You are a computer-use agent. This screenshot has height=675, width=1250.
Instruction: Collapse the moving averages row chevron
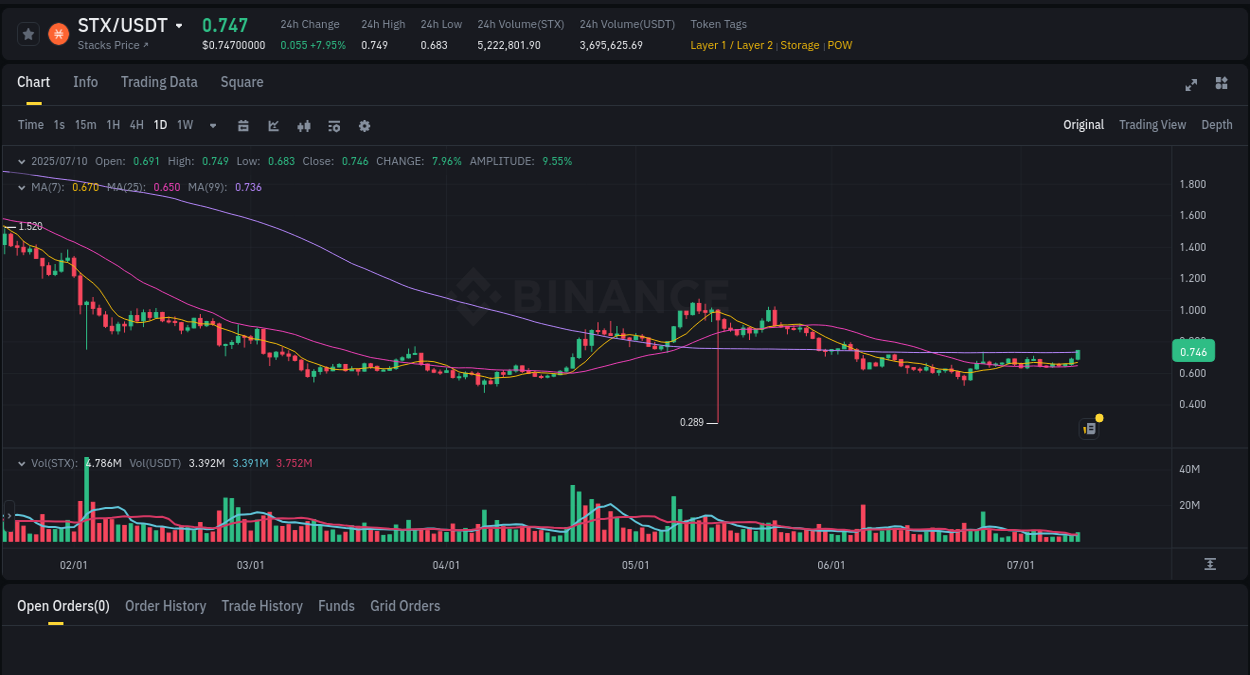point(20,187)
